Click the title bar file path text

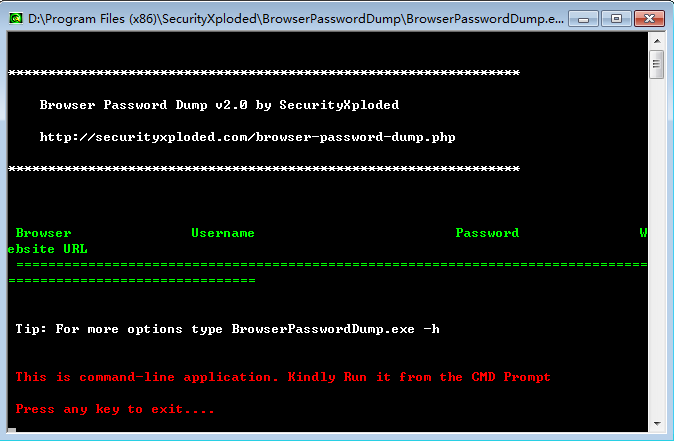[x=290, y=18]
